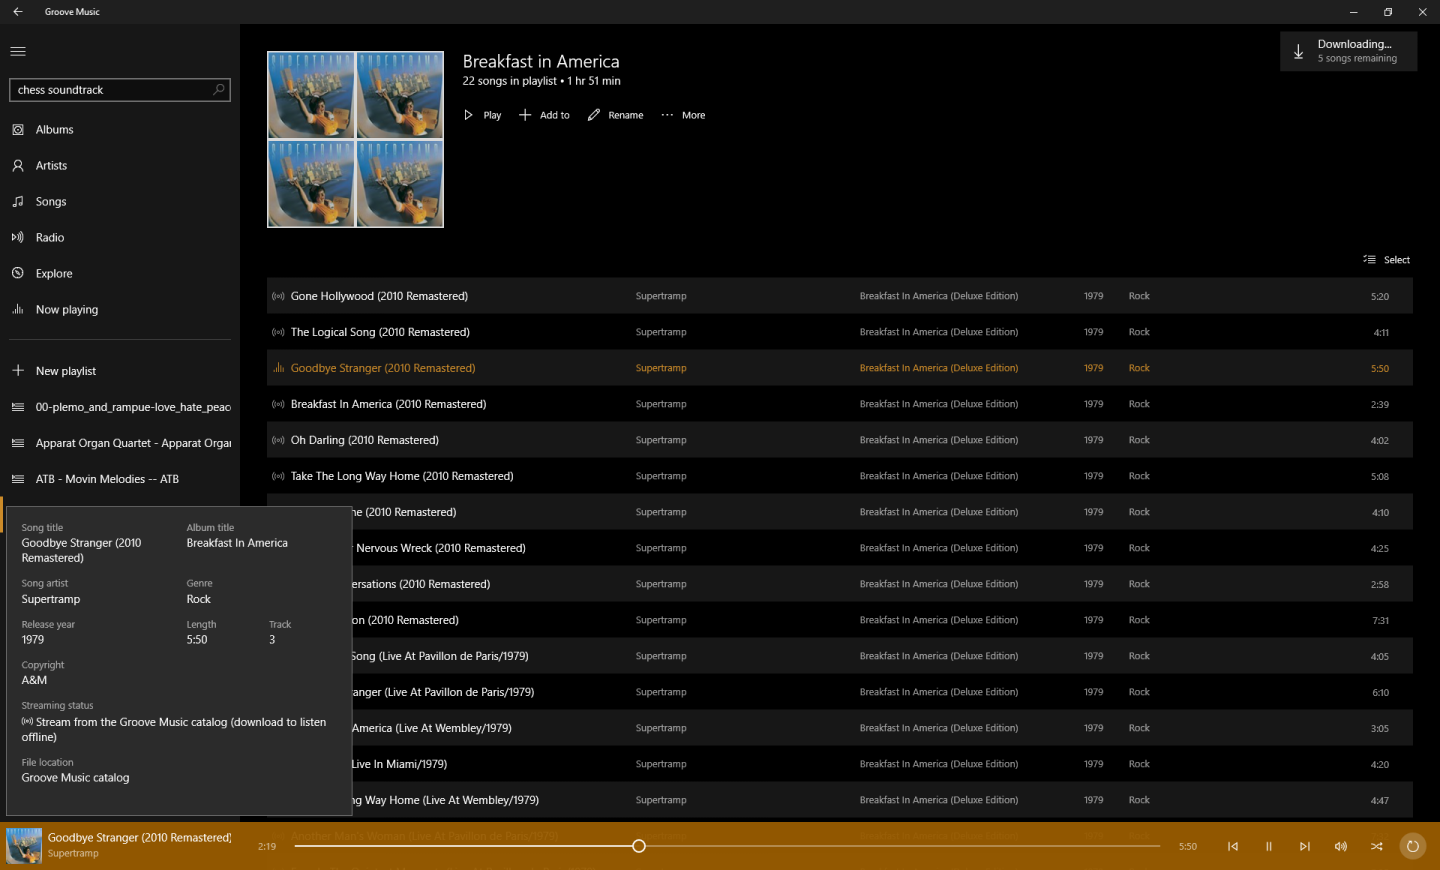
Task: Open the 00-plemo_and_rampue playlist
Action: pyautogui.click(x=120, y=407)
